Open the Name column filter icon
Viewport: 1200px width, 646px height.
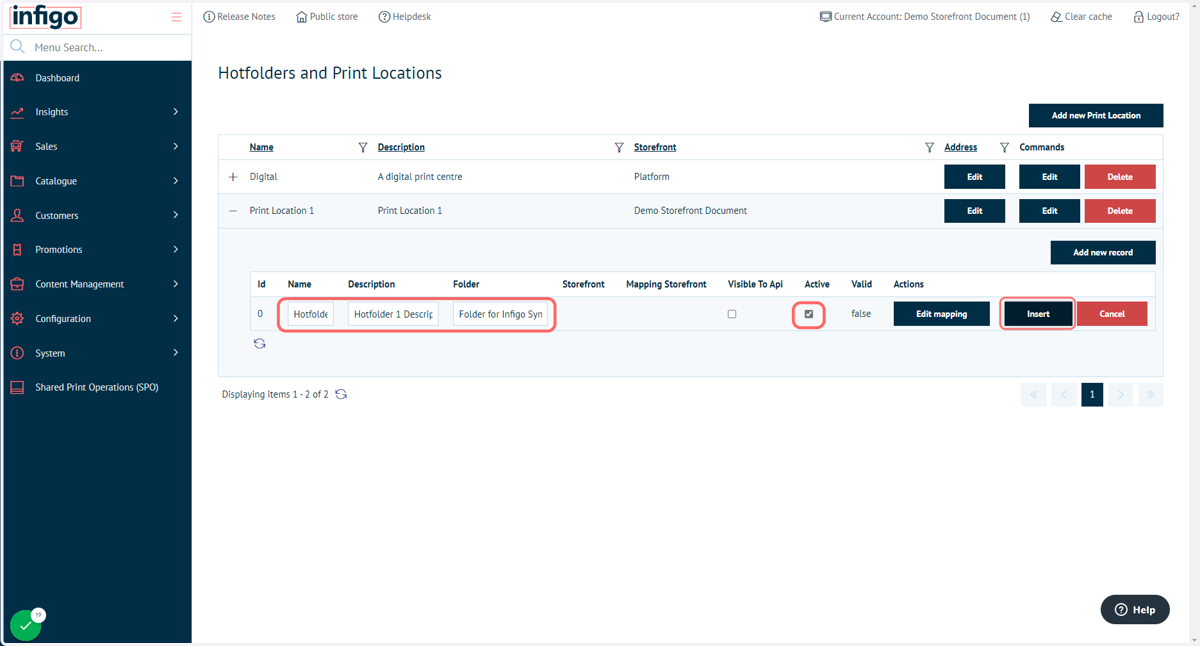tap(363, 147)
